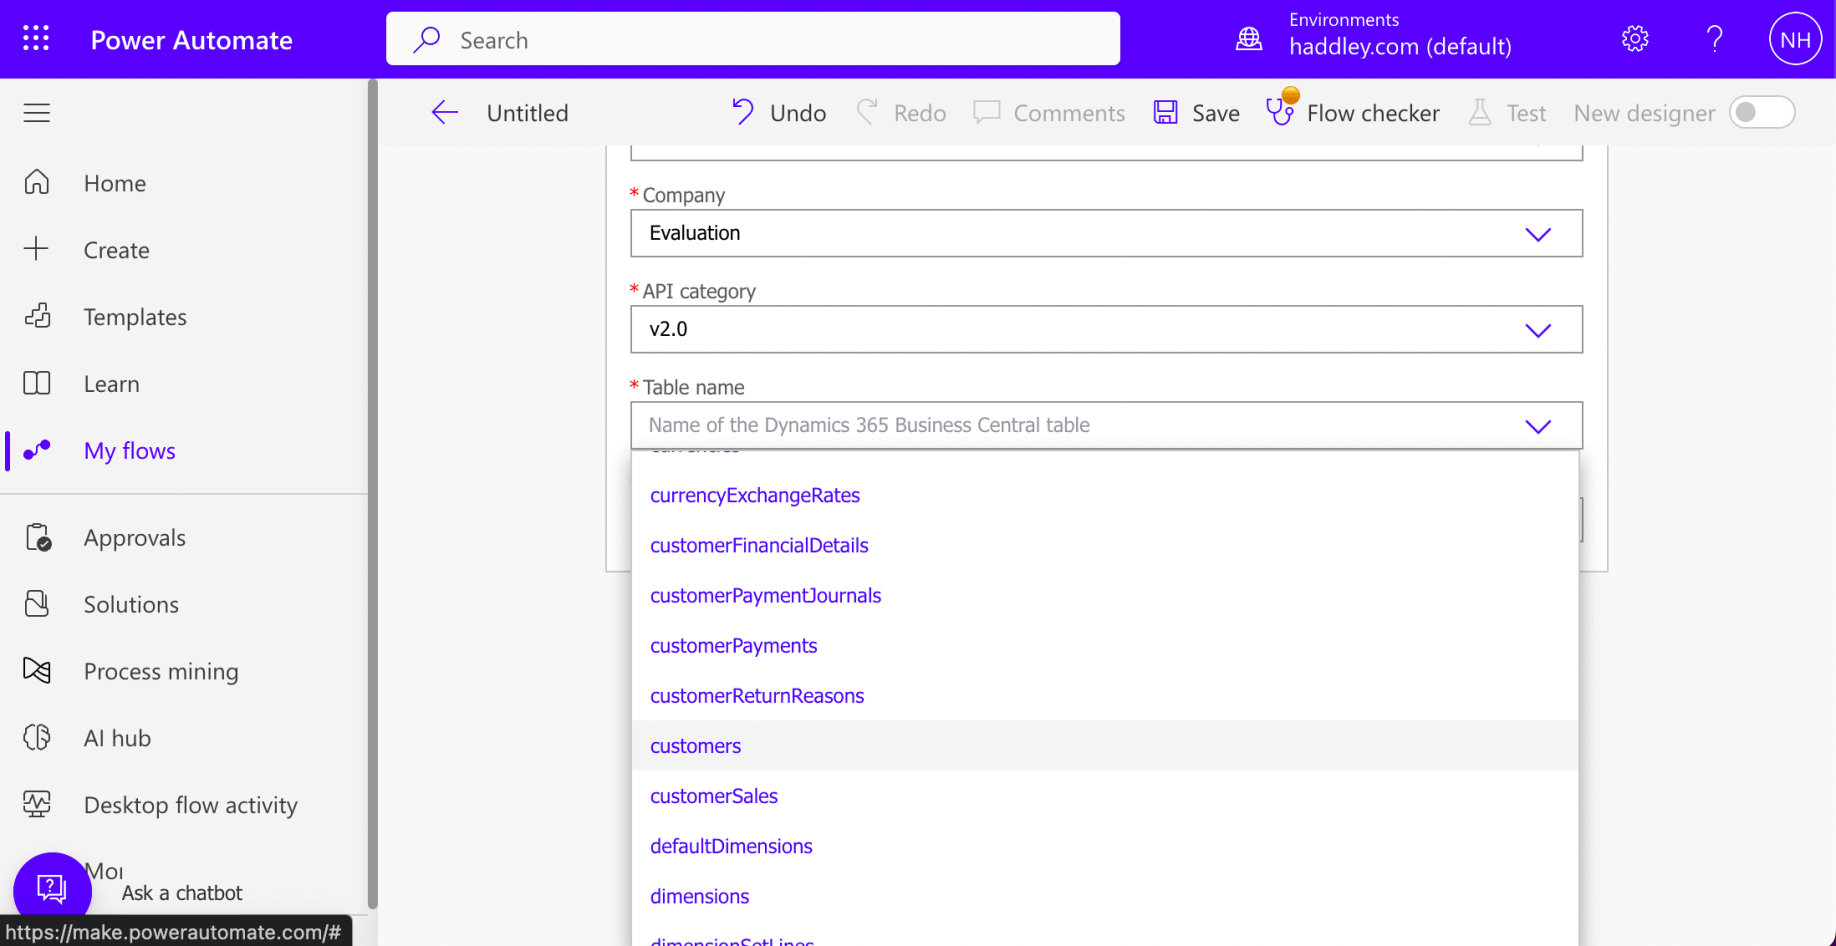Screen dimensions: 1836x946
Task: Collapse the left navigation hamburger menu
Action: click(x=37, y=113)
